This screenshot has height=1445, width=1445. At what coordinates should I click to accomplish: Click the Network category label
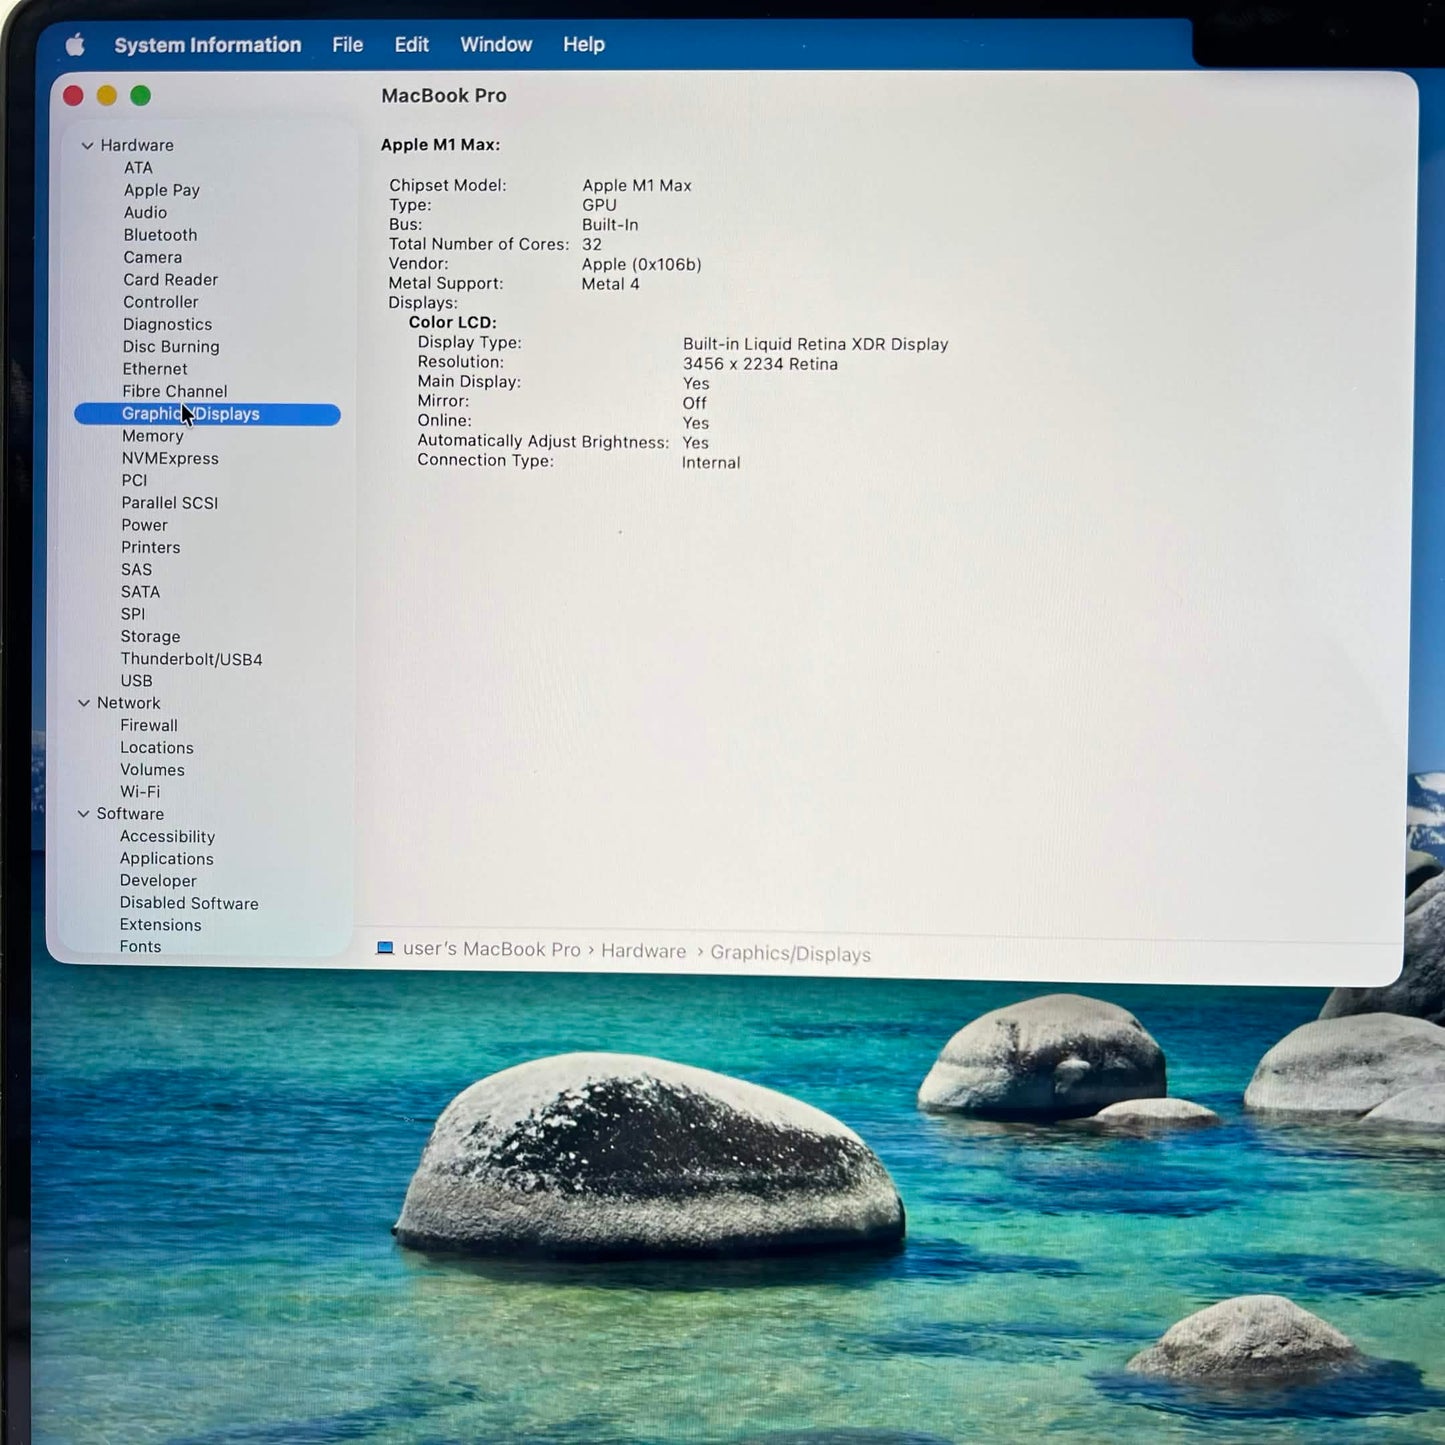[128, 703]
